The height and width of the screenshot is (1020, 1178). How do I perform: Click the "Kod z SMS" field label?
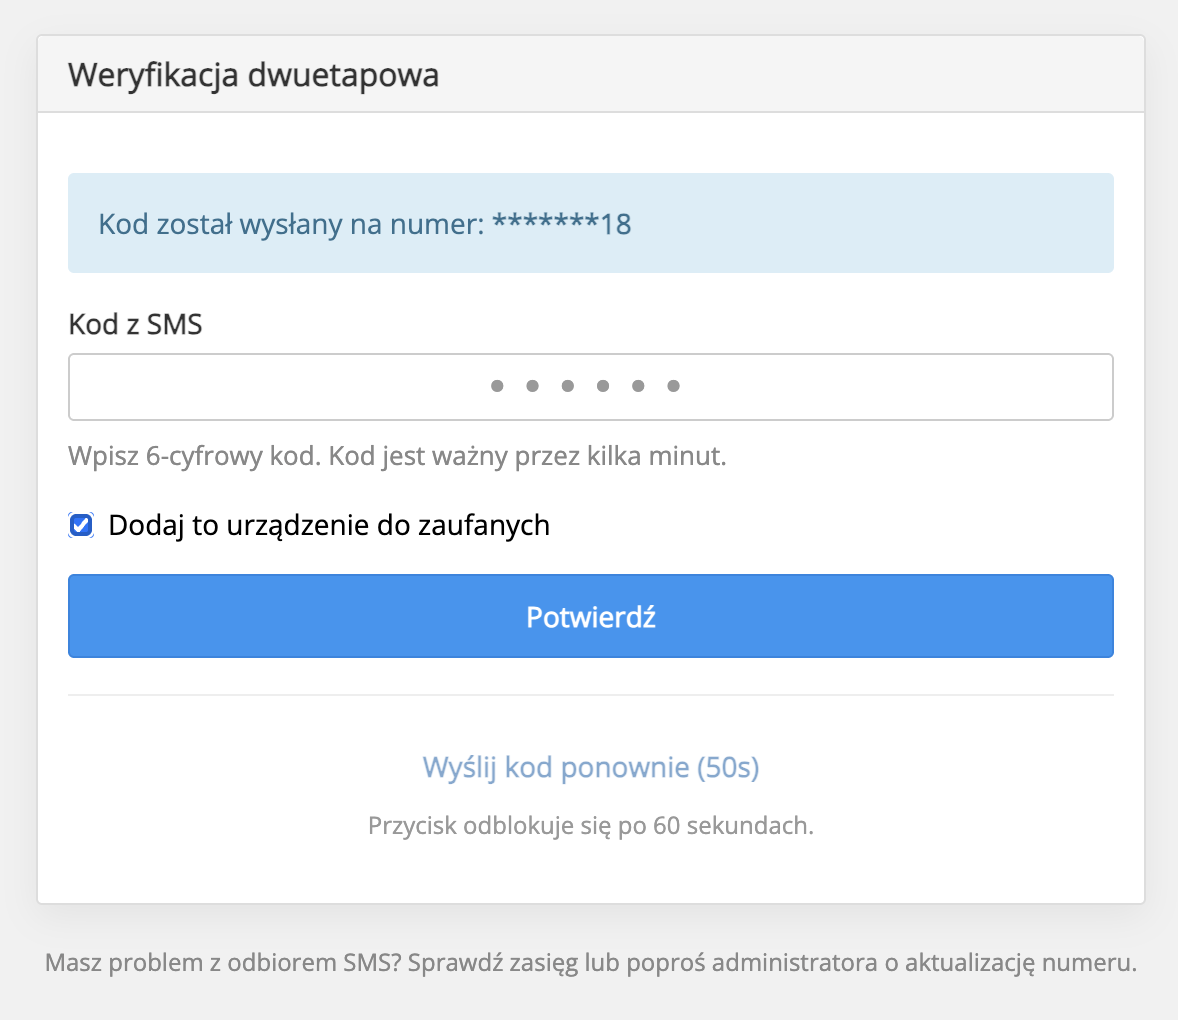click(x=135, y=324)
